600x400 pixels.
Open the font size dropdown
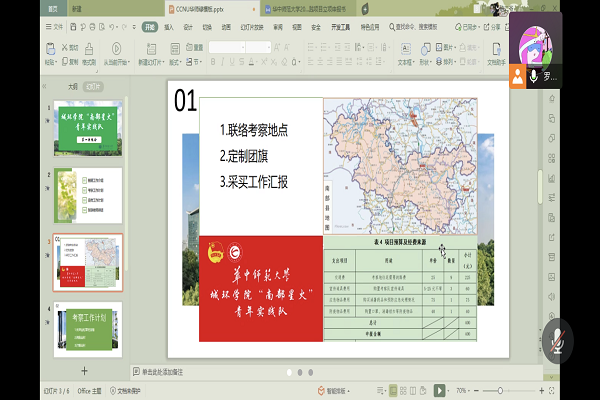coord(269,47)
